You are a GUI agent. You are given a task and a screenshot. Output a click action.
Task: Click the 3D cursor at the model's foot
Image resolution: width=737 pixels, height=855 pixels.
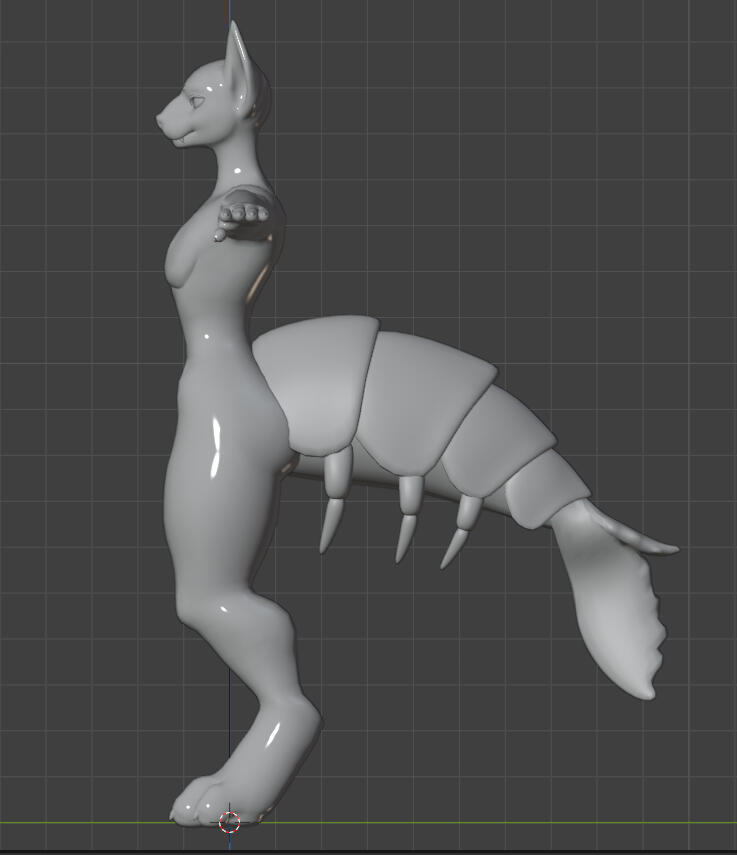pos(229,822)
